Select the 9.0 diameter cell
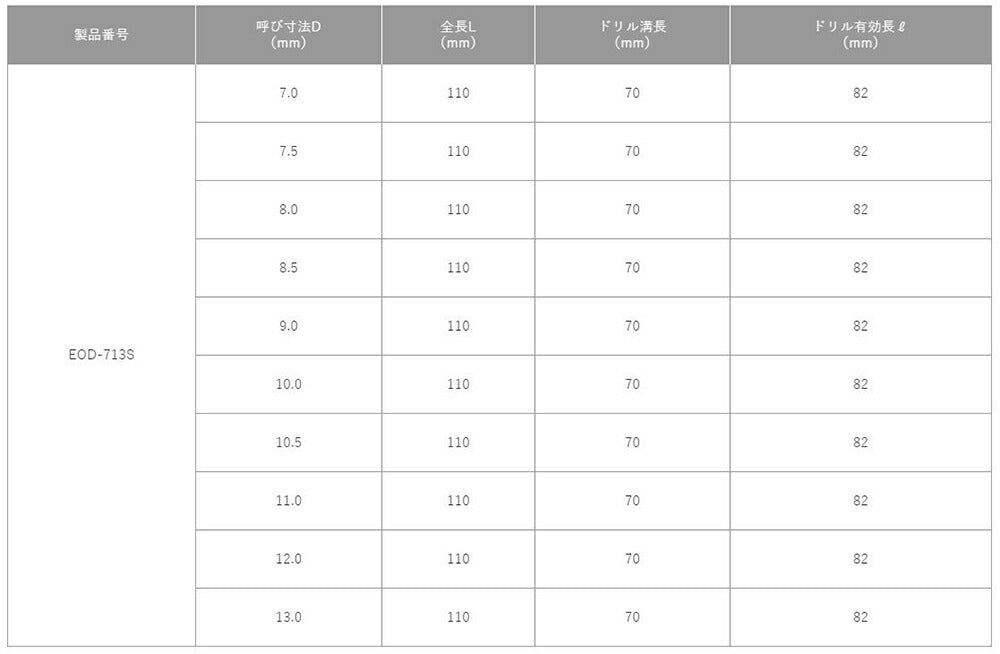This screenshot has height=654, width=1000. tap(288, 325)
